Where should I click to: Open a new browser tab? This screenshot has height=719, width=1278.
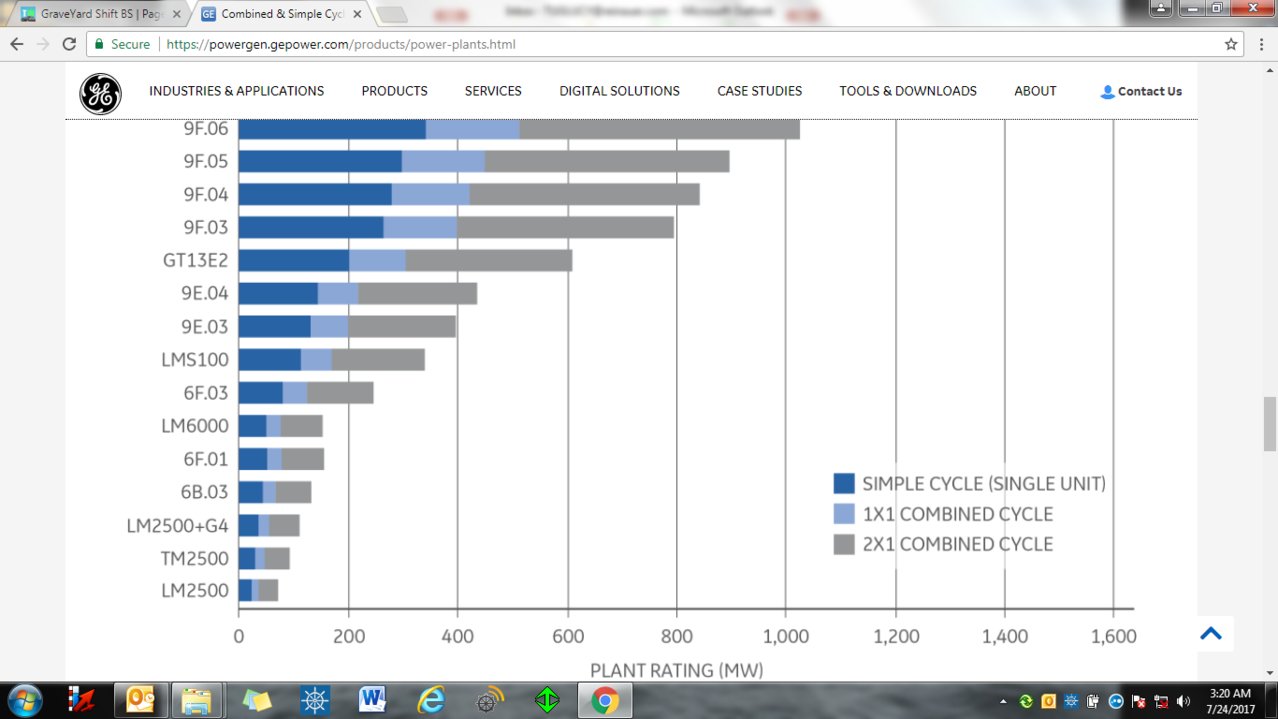click(x=391, y=15)
